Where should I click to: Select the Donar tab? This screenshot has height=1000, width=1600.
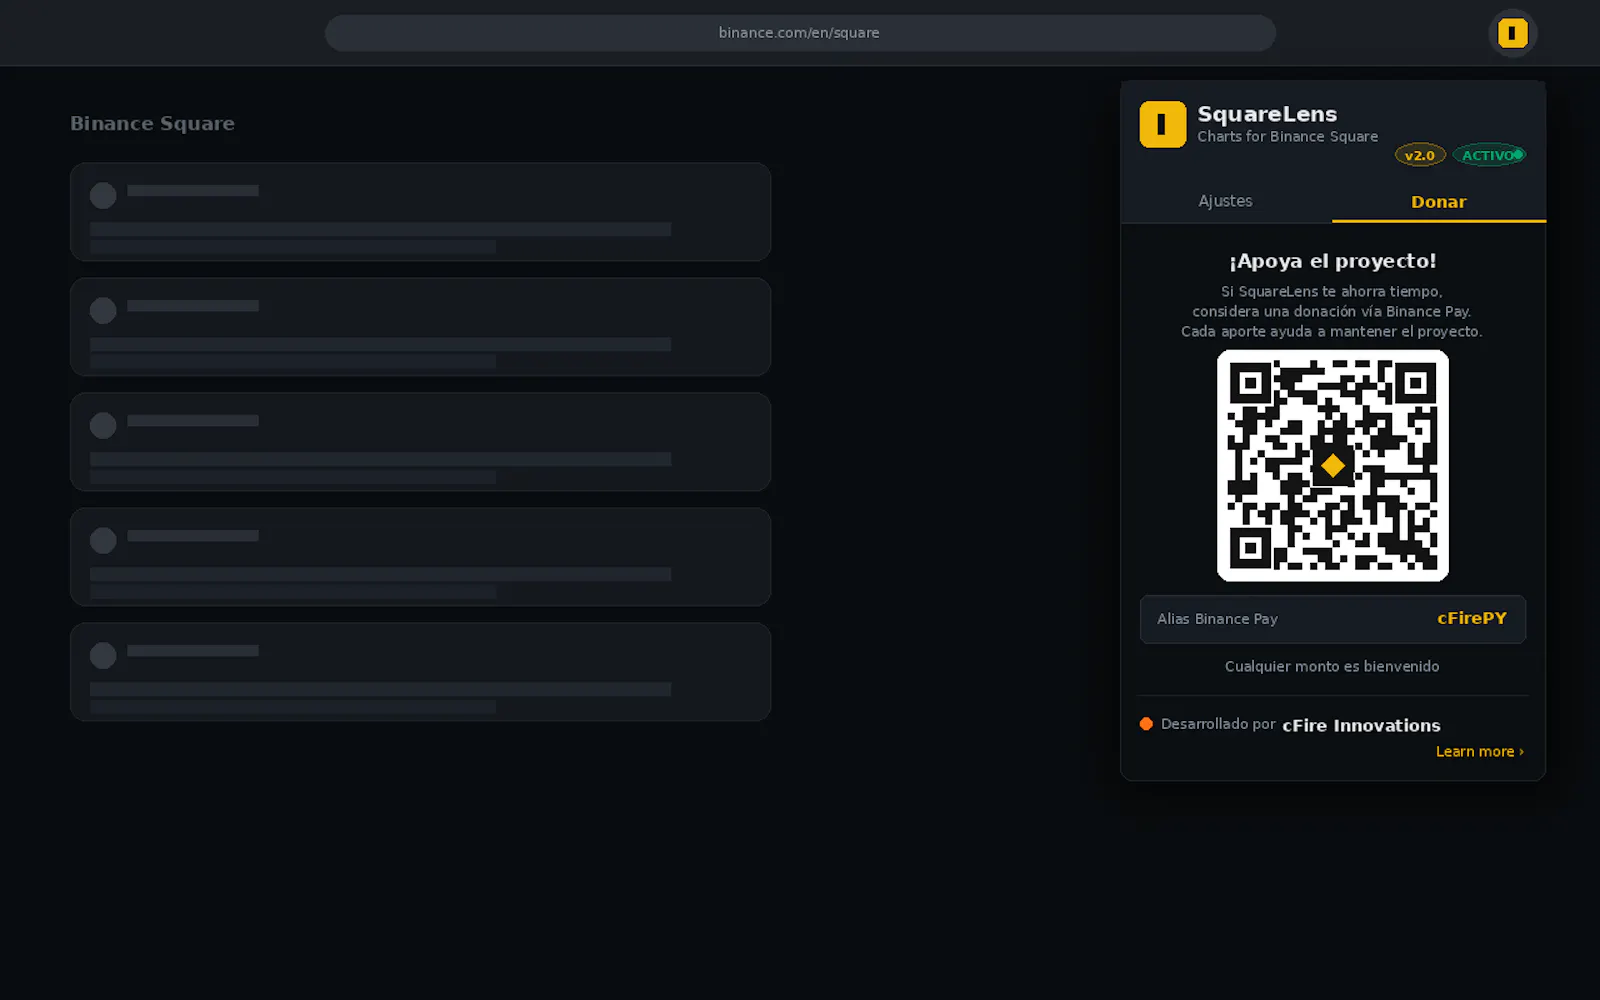tap(1439, 201)
